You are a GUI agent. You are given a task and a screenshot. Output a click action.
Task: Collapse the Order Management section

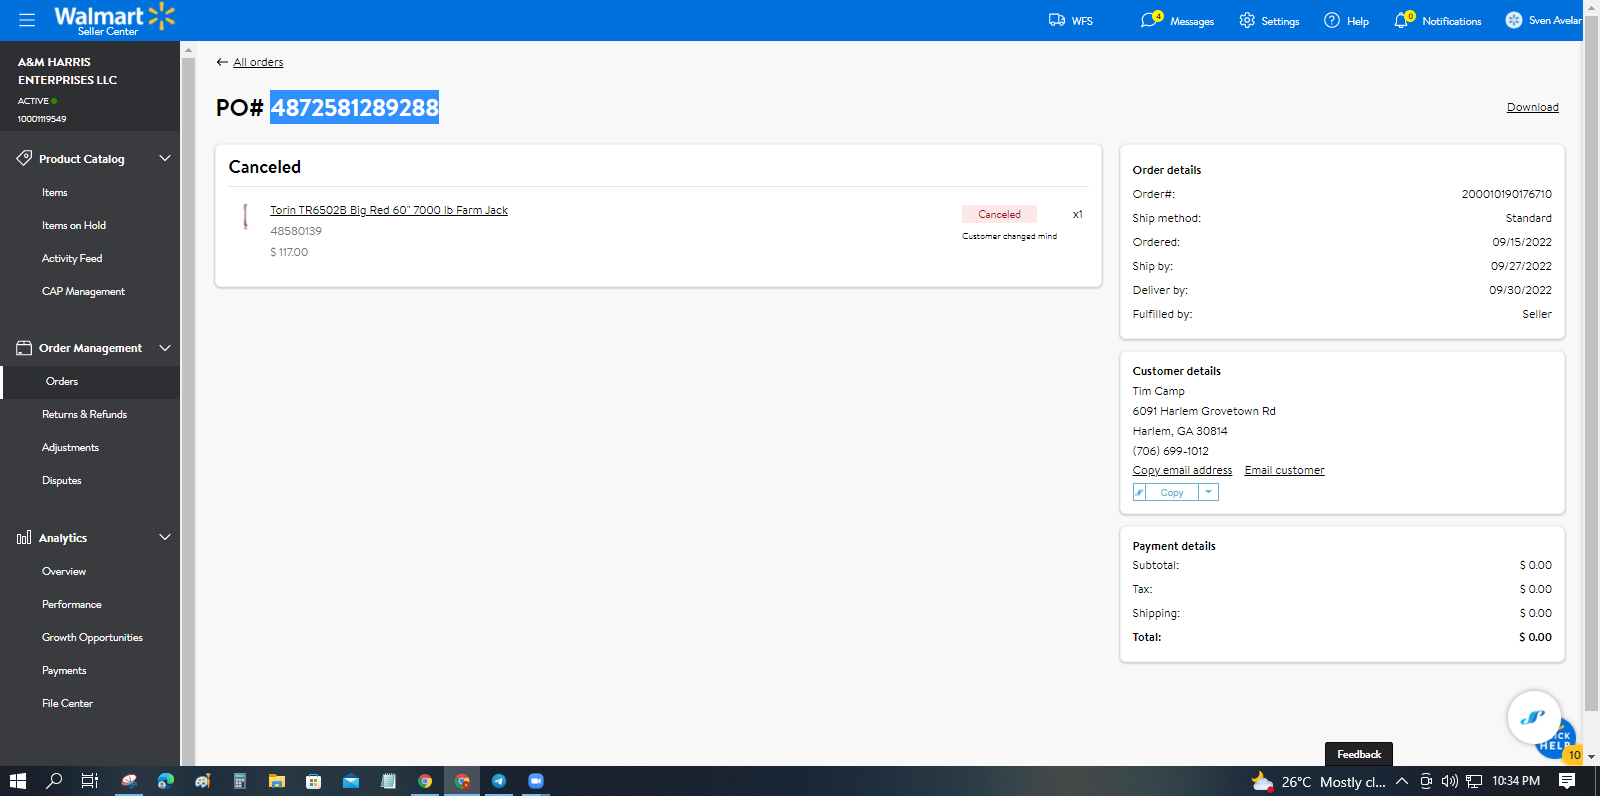(165, 348)
